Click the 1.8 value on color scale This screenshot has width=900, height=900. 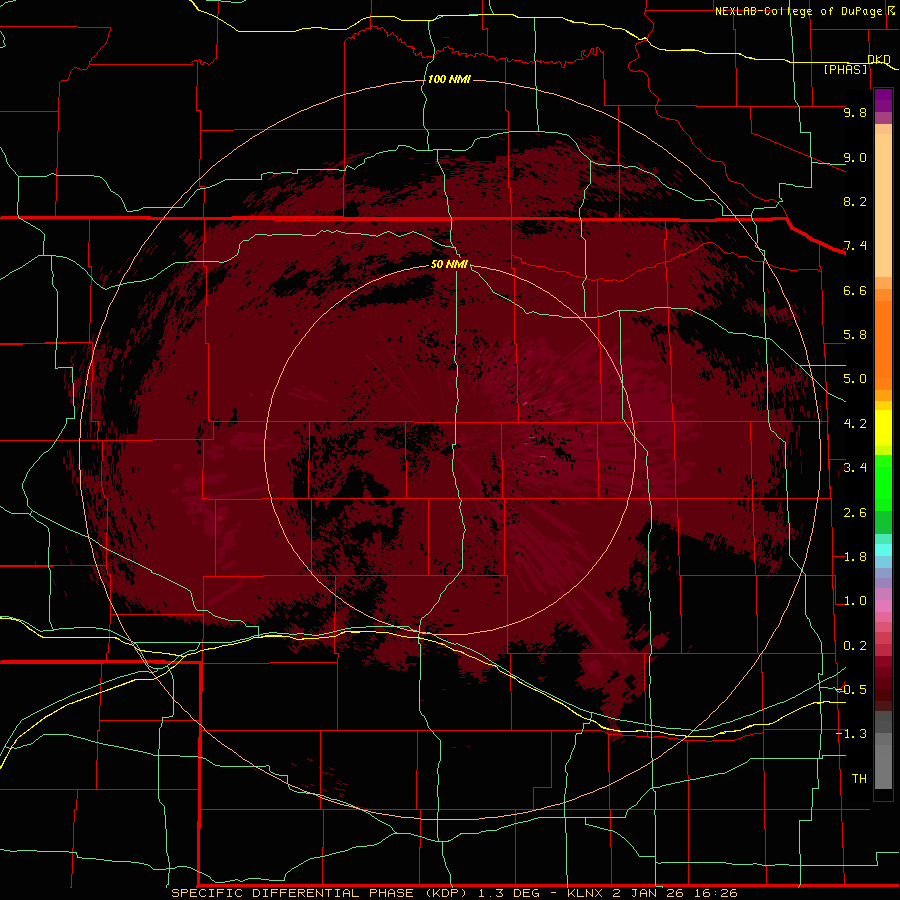tap(855, 557)
